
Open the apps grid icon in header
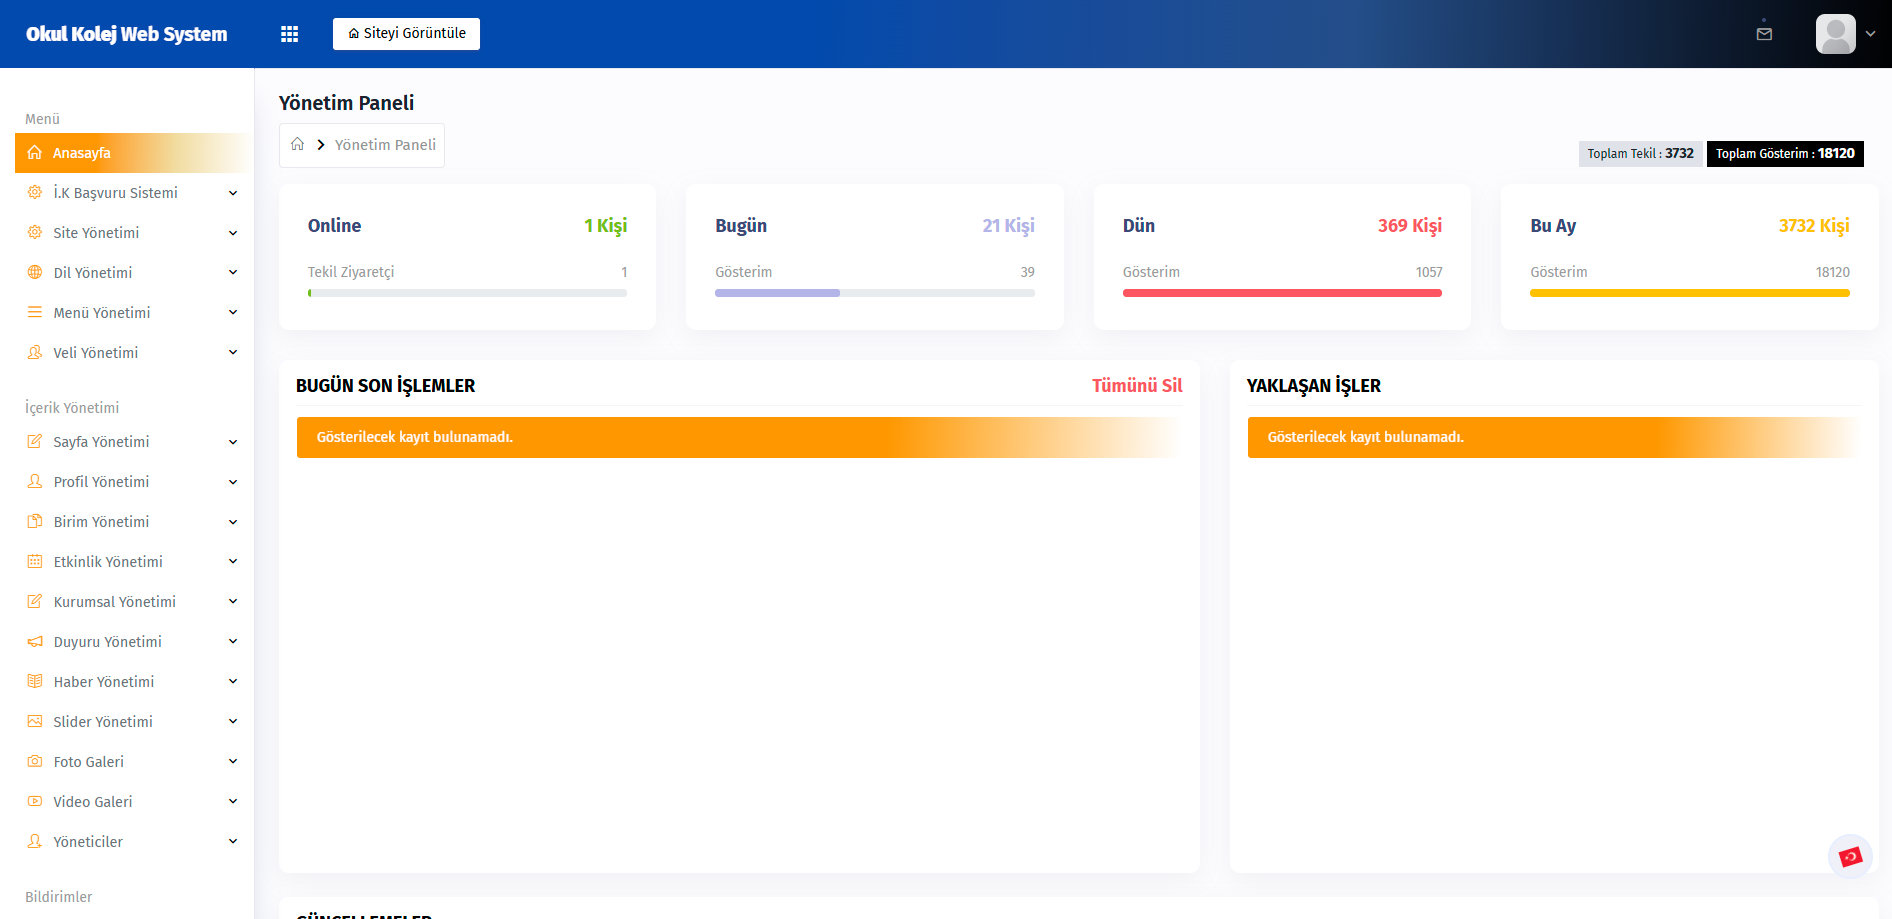[289, 34]
